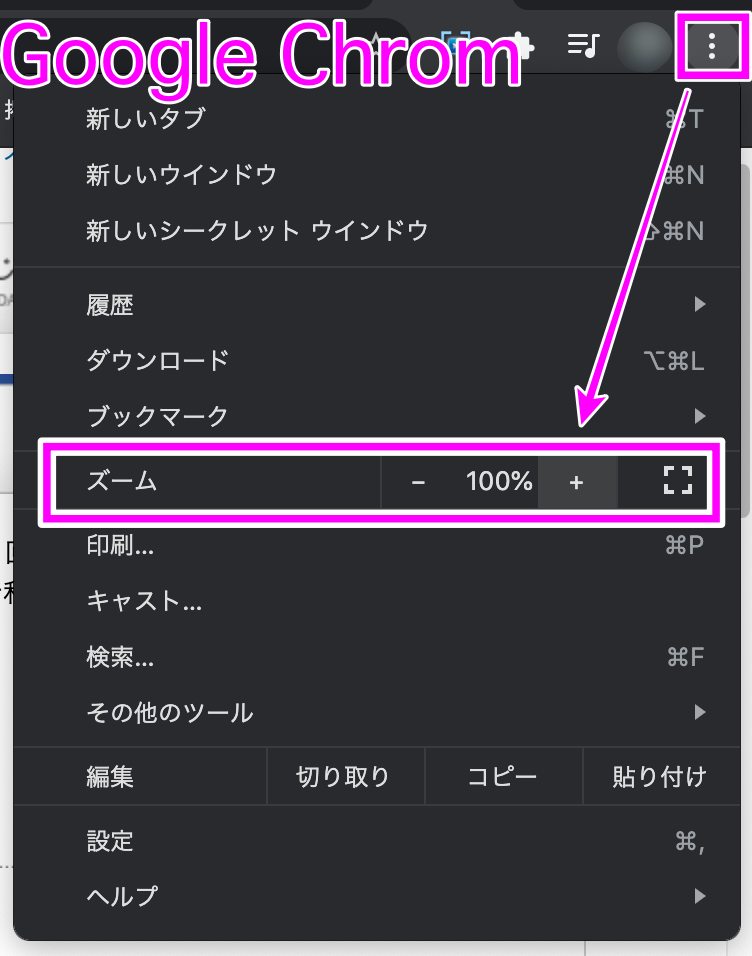Image resolution: width=752 pixels, height=956 pixels.
Task: Choose 新しいウインドウ from menu
Action: [x=377, y=175]
